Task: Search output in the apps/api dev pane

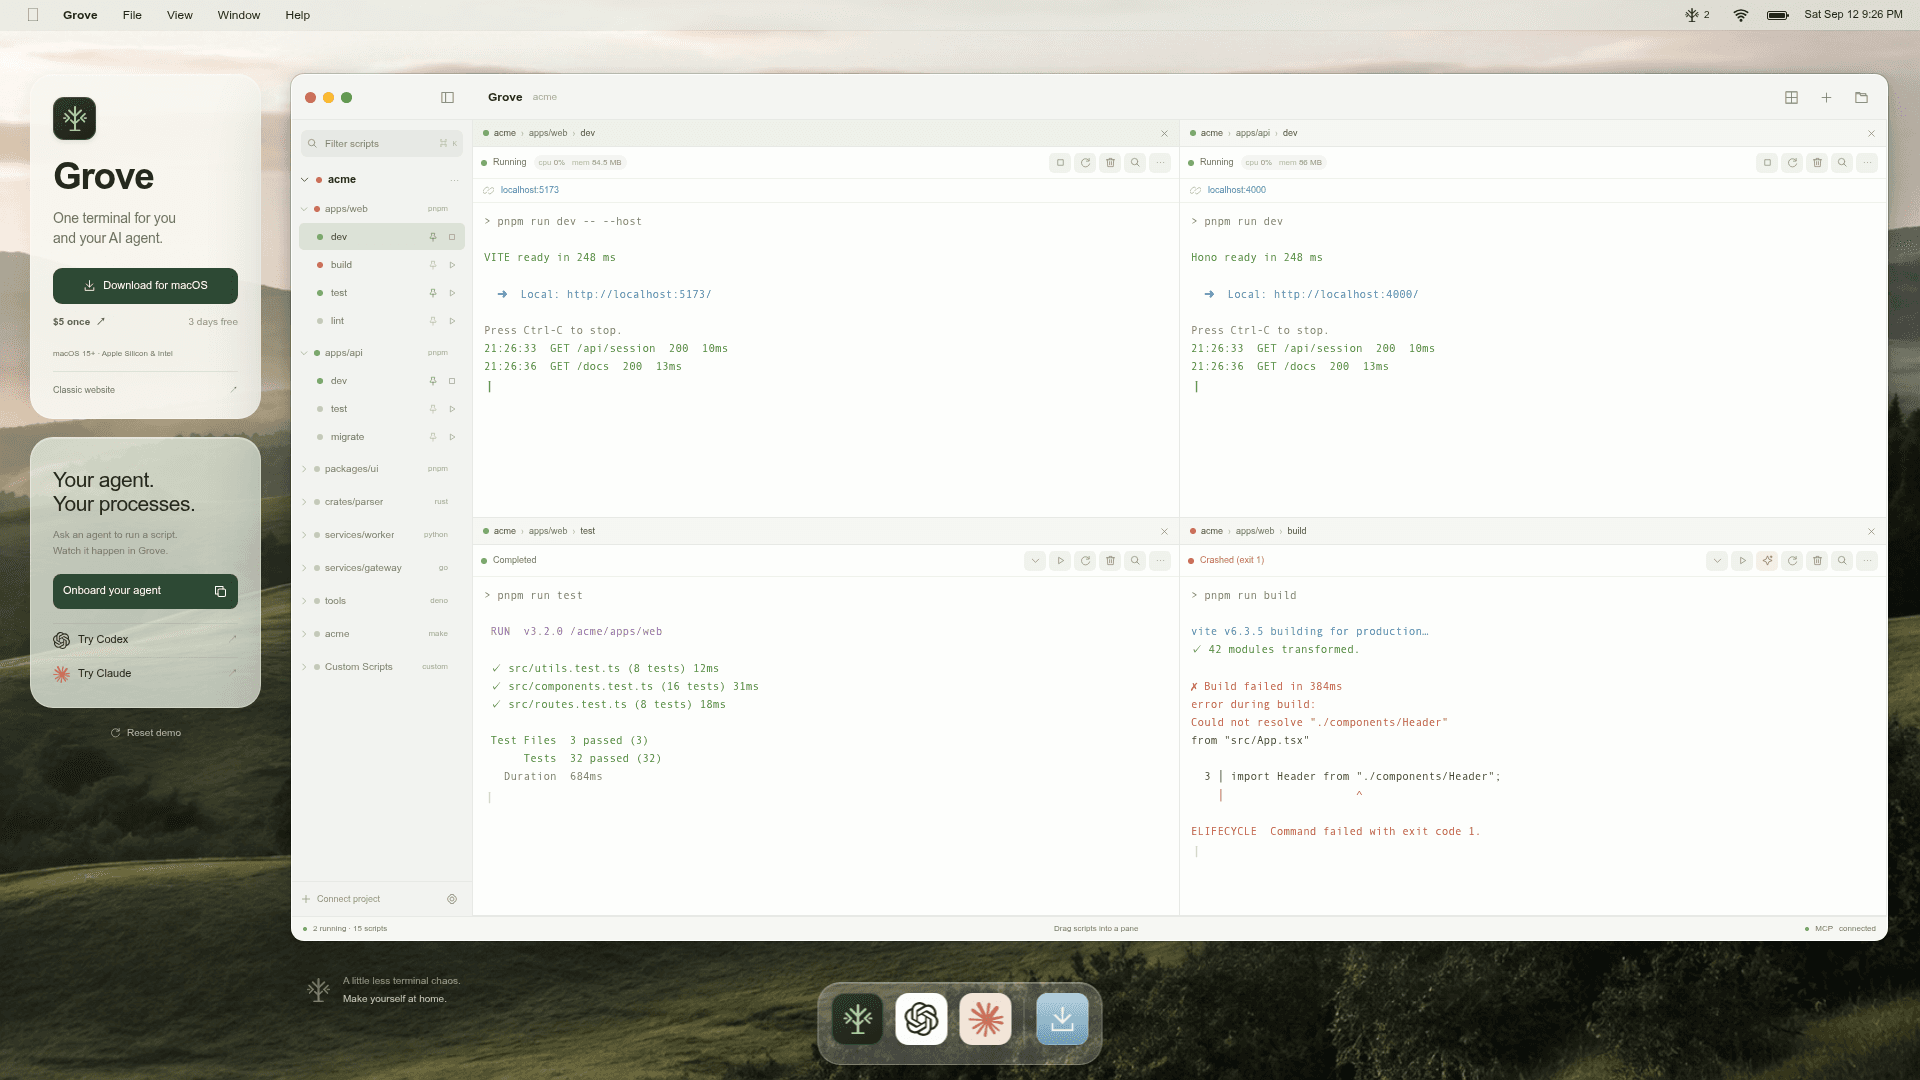Action: pos(1842,162)
